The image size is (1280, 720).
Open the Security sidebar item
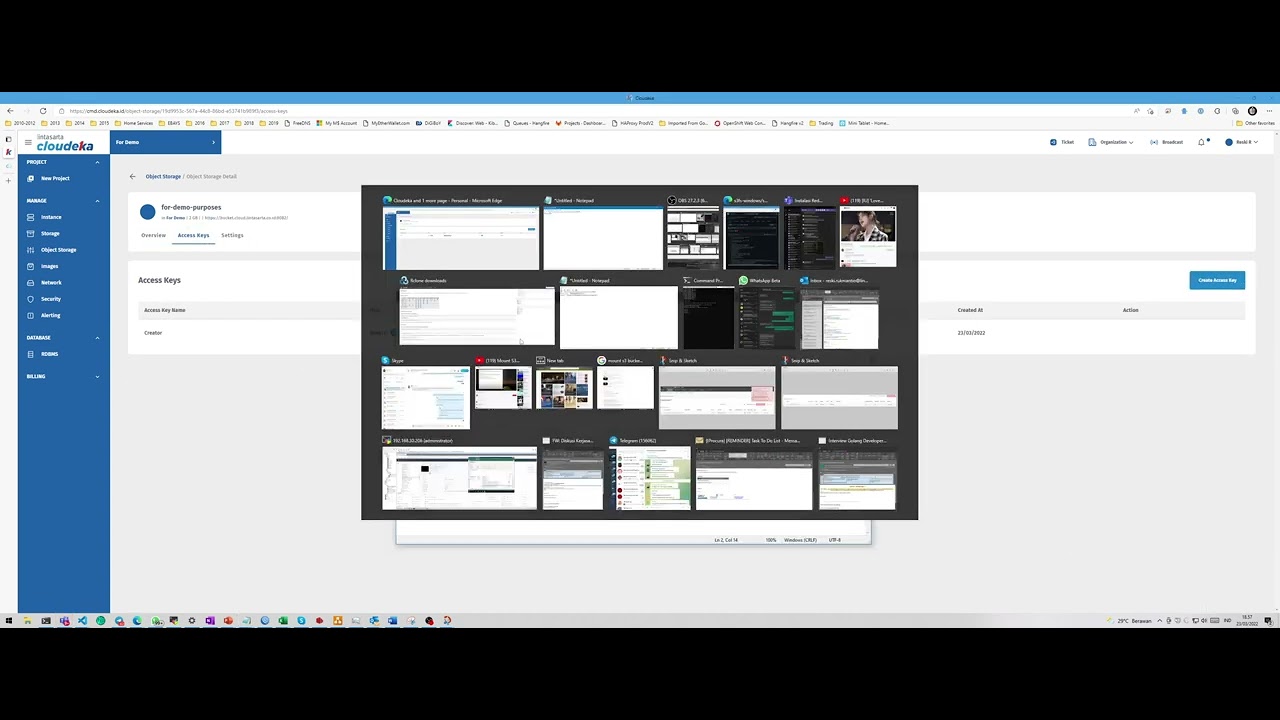pyautogui.click(x=50, y=299)
